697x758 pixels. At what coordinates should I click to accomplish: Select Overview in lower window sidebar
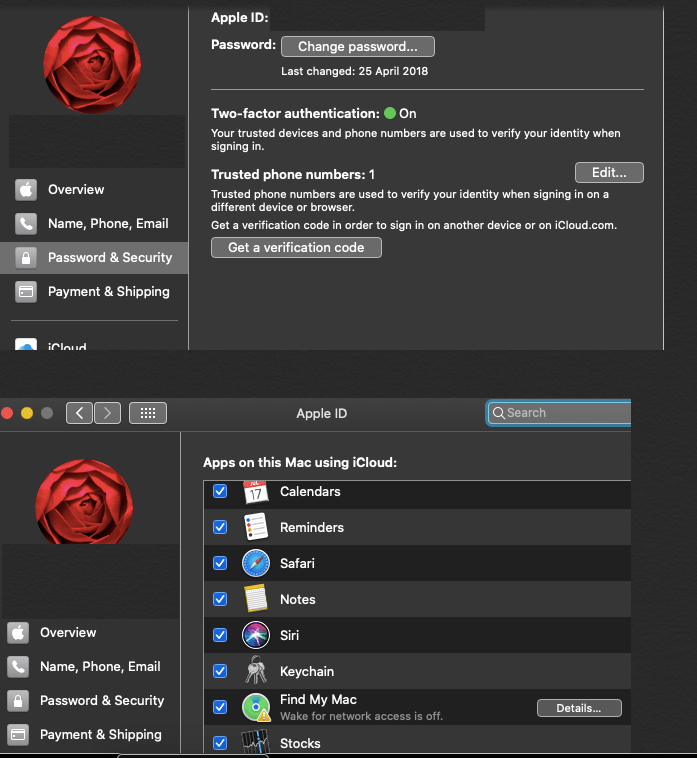click(68, 632)
